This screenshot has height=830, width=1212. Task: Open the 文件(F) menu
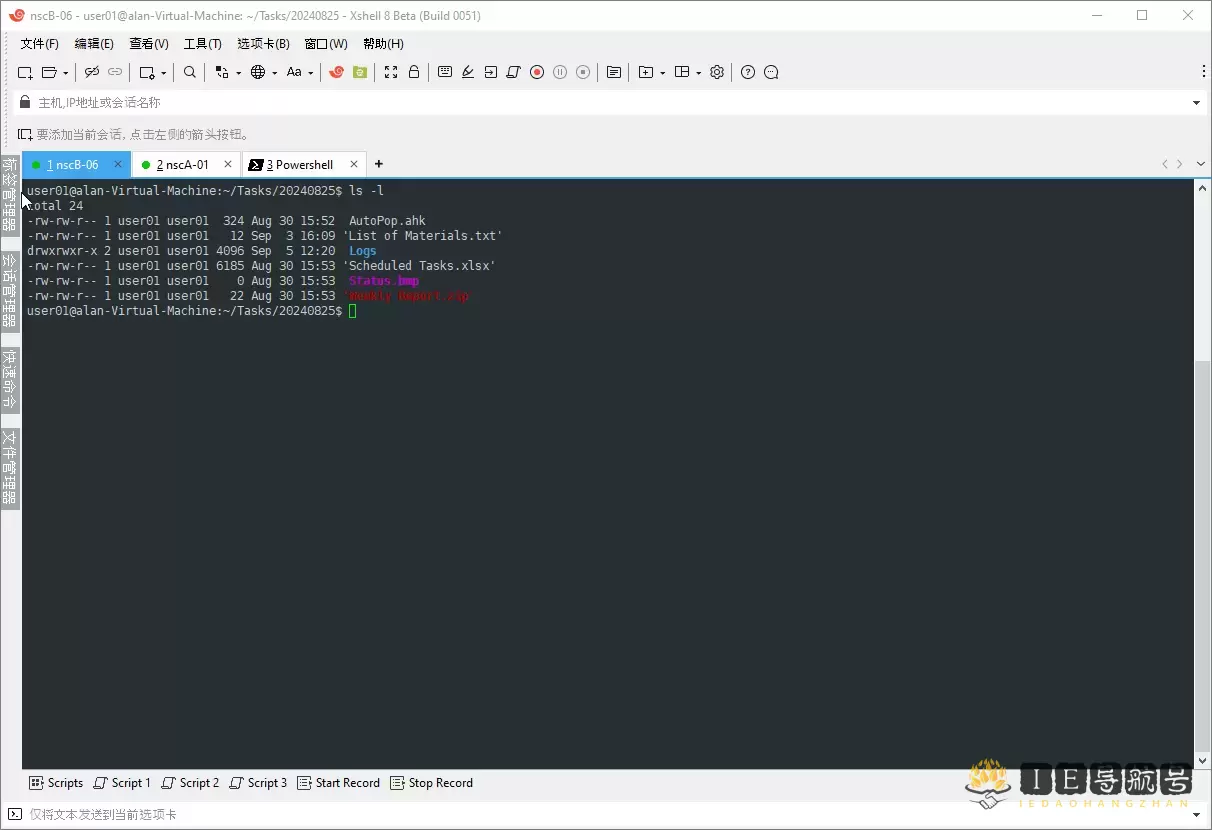pyautogui.click(x=39, y=44)
